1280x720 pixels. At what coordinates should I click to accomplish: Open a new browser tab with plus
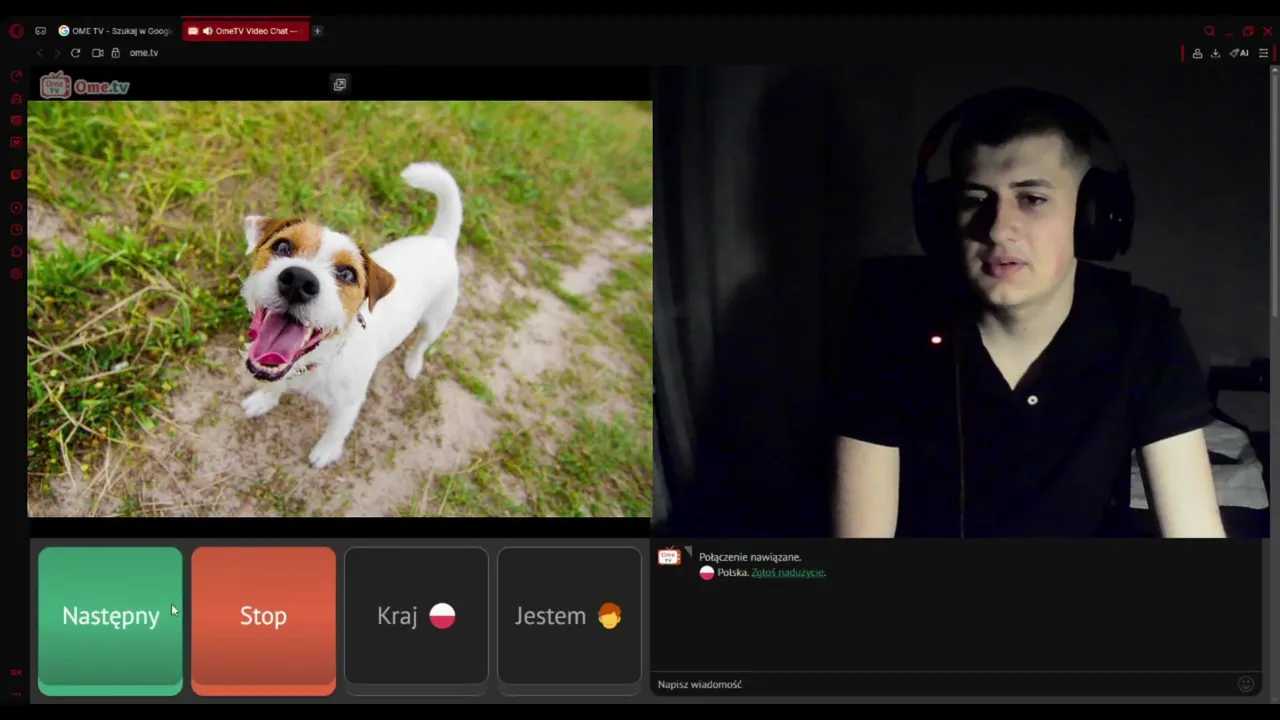(317, 31)
